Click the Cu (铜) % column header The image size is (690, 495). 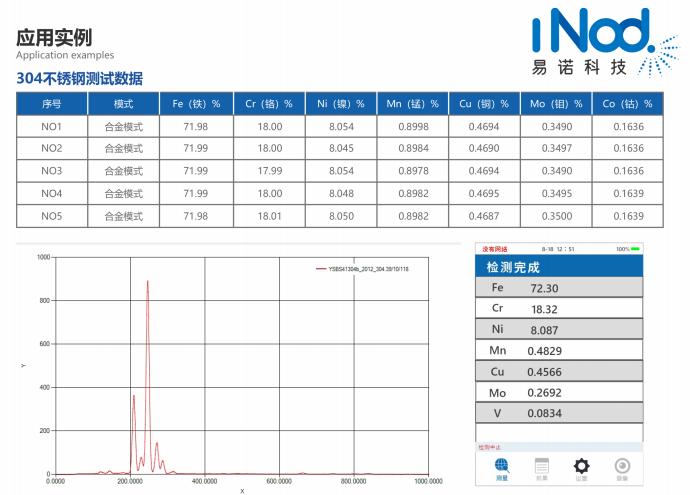[x=484, y=104]
